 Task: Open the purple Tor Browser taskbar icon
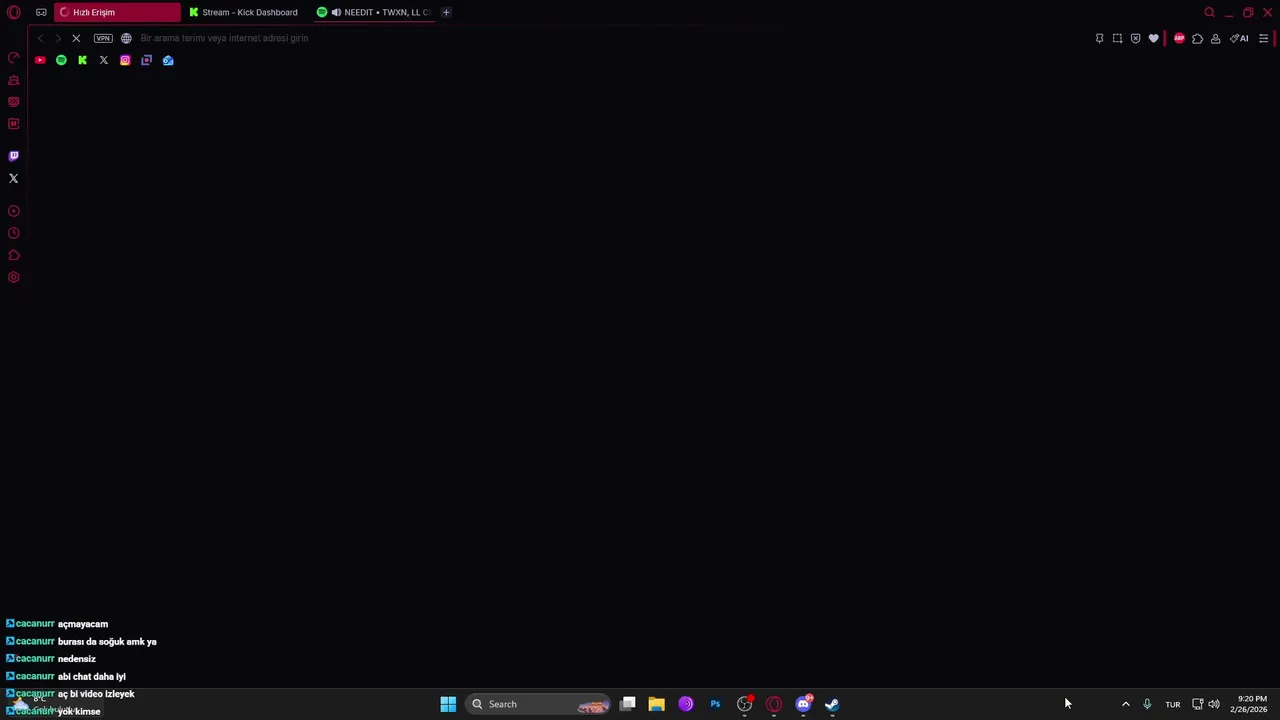(686, 704)
